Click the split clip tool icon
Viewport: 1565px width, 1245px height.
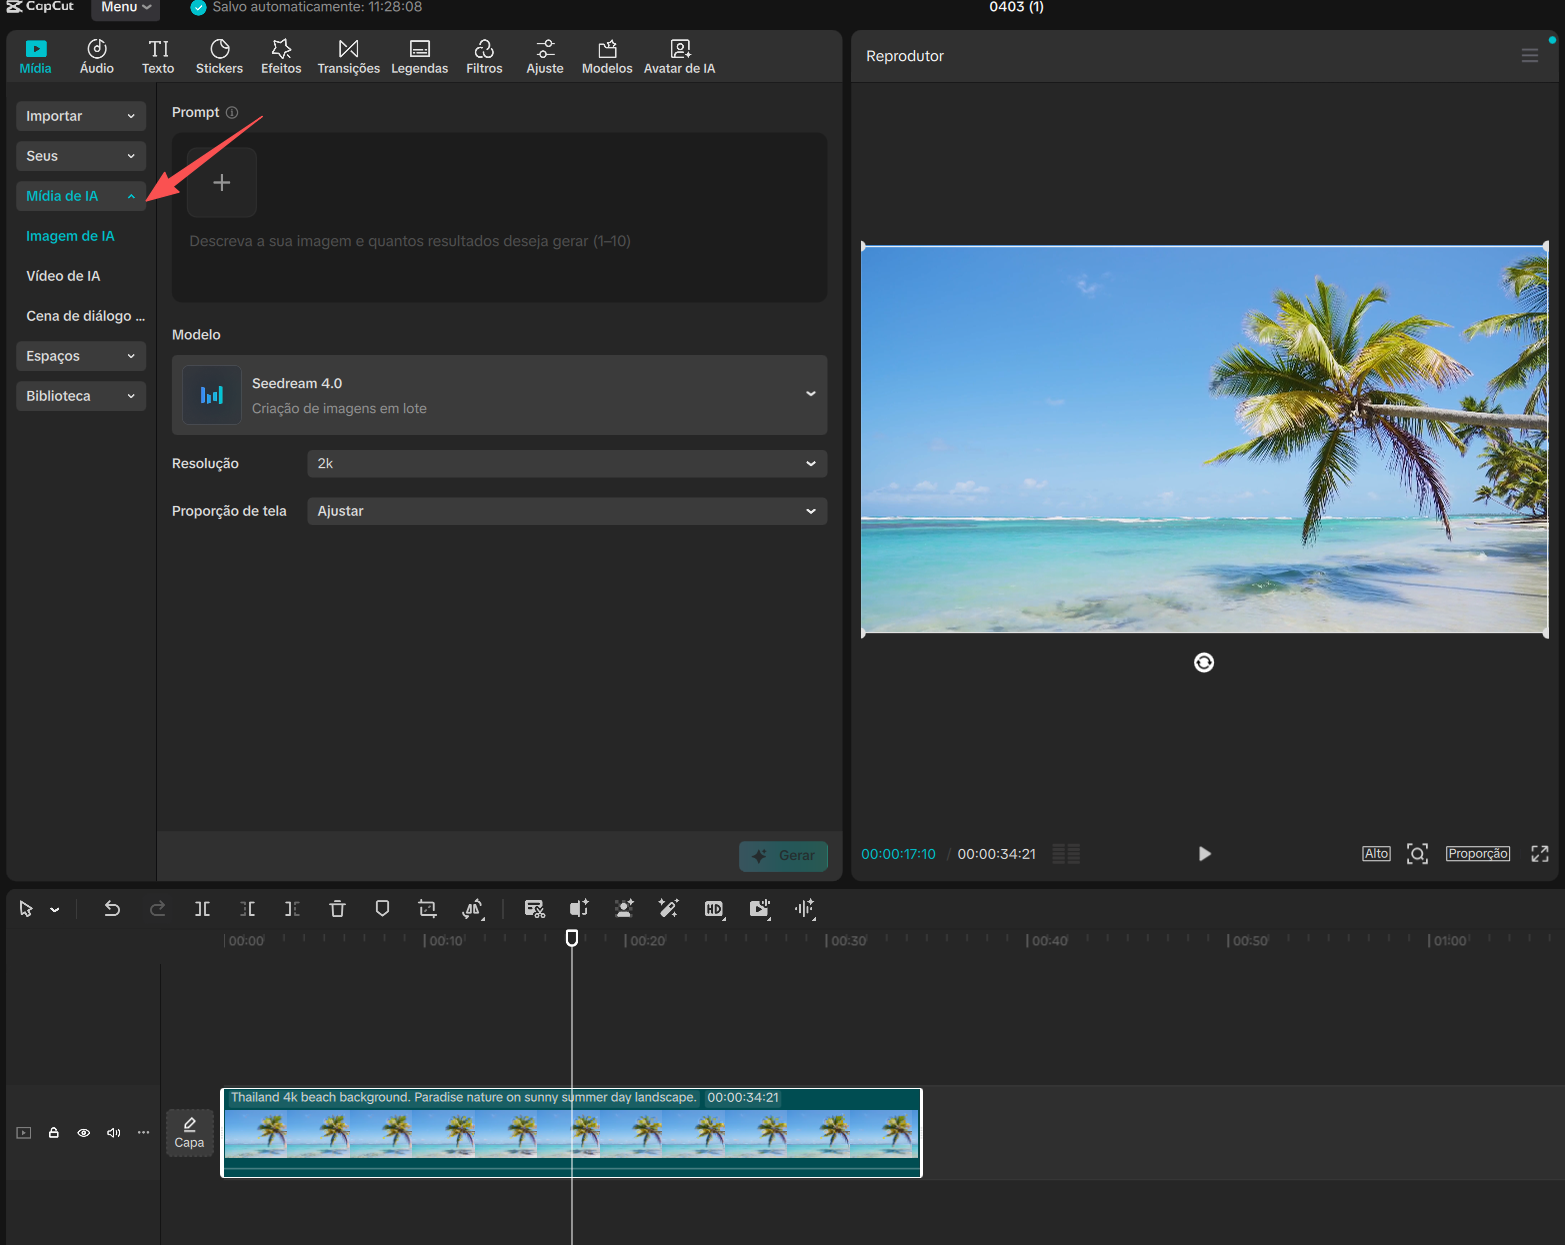tap(202, 909)
